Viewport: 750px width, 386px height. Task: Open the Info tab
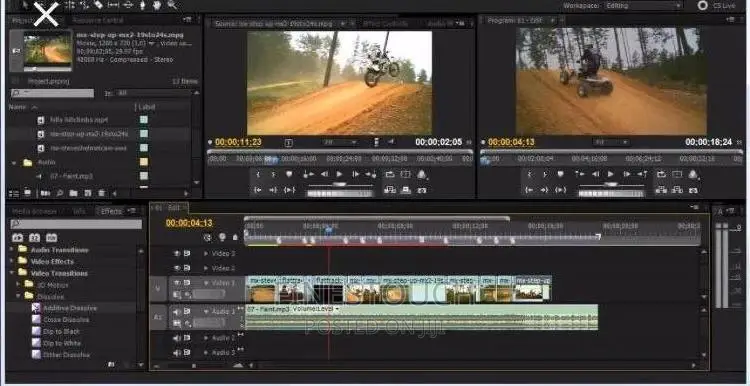click(79, 211)
